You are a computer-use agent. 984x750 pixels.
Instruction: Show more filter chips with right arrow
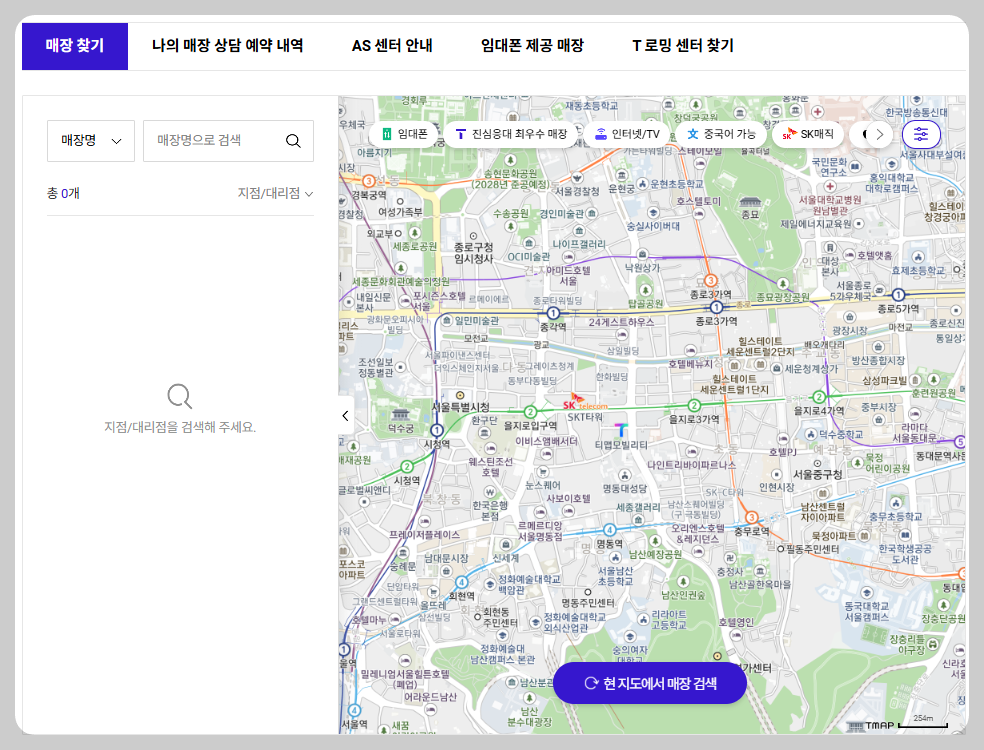pos(879,134)
